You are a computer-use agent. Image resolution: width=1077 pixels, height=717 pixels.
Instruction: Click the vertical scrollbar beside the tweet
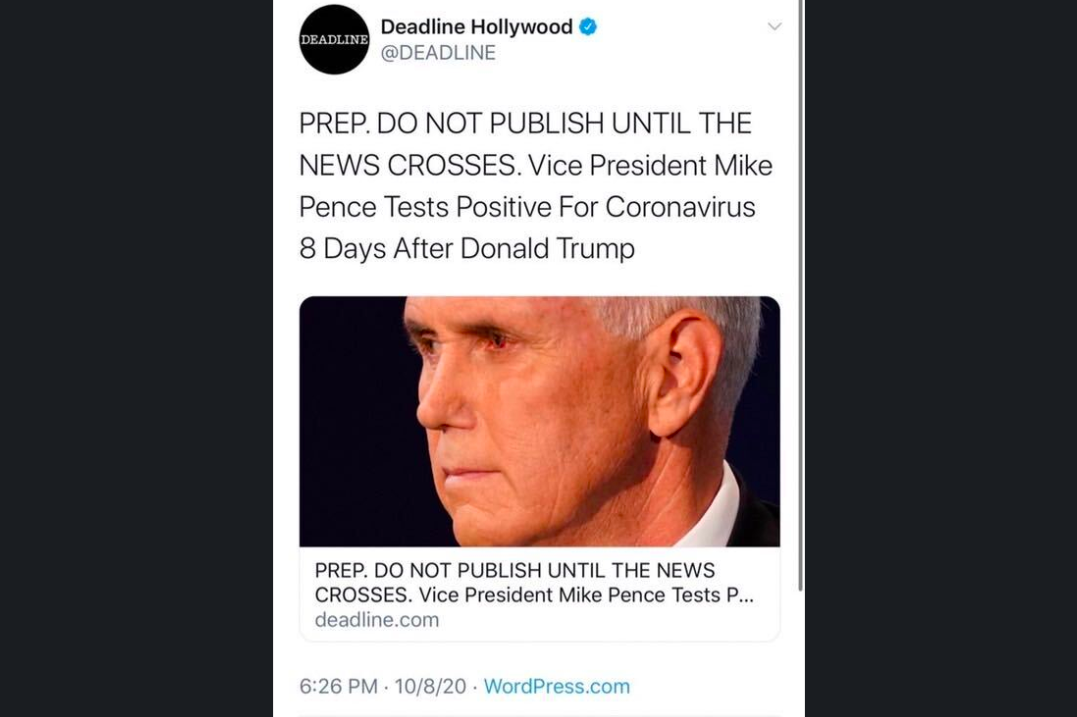point(800,295)
